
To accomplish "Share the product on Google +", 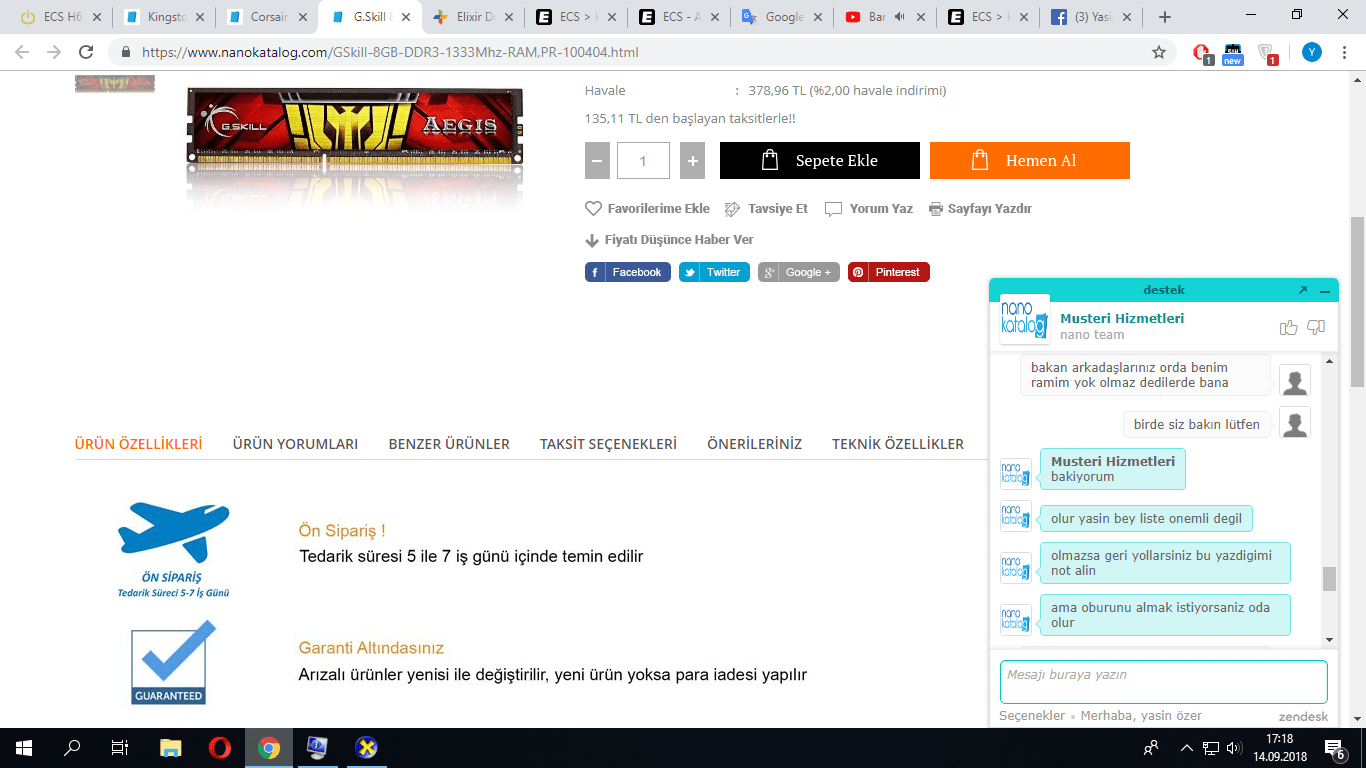I will [x=799, y=272].
